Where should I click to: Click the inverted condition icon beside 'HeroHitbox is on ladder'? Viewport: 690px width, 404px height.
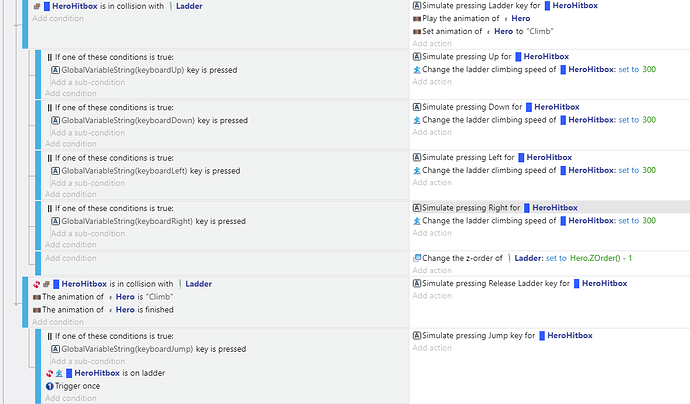(49, 373)
